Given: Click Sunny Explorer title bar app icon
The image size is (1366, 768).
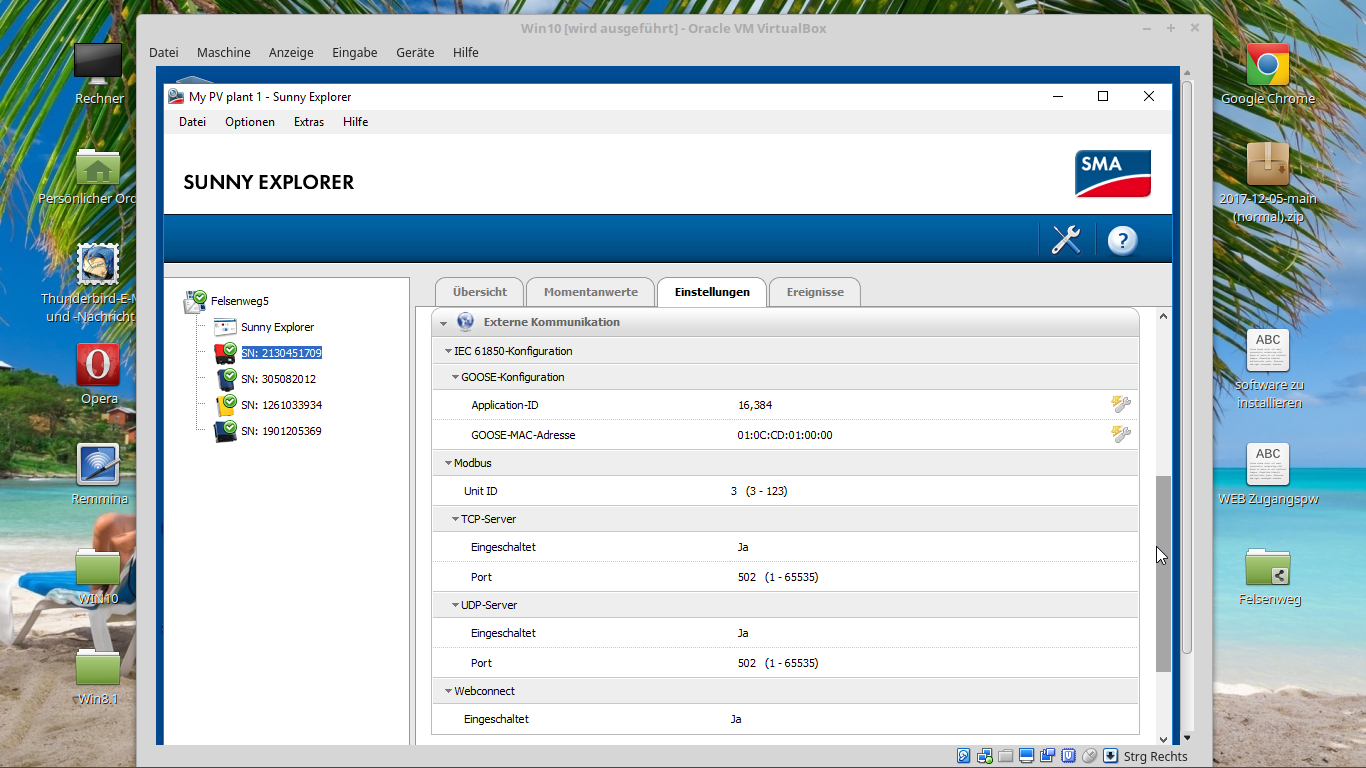Looking at the screenshot, I should pyautogui.click(x=176, y=97).
